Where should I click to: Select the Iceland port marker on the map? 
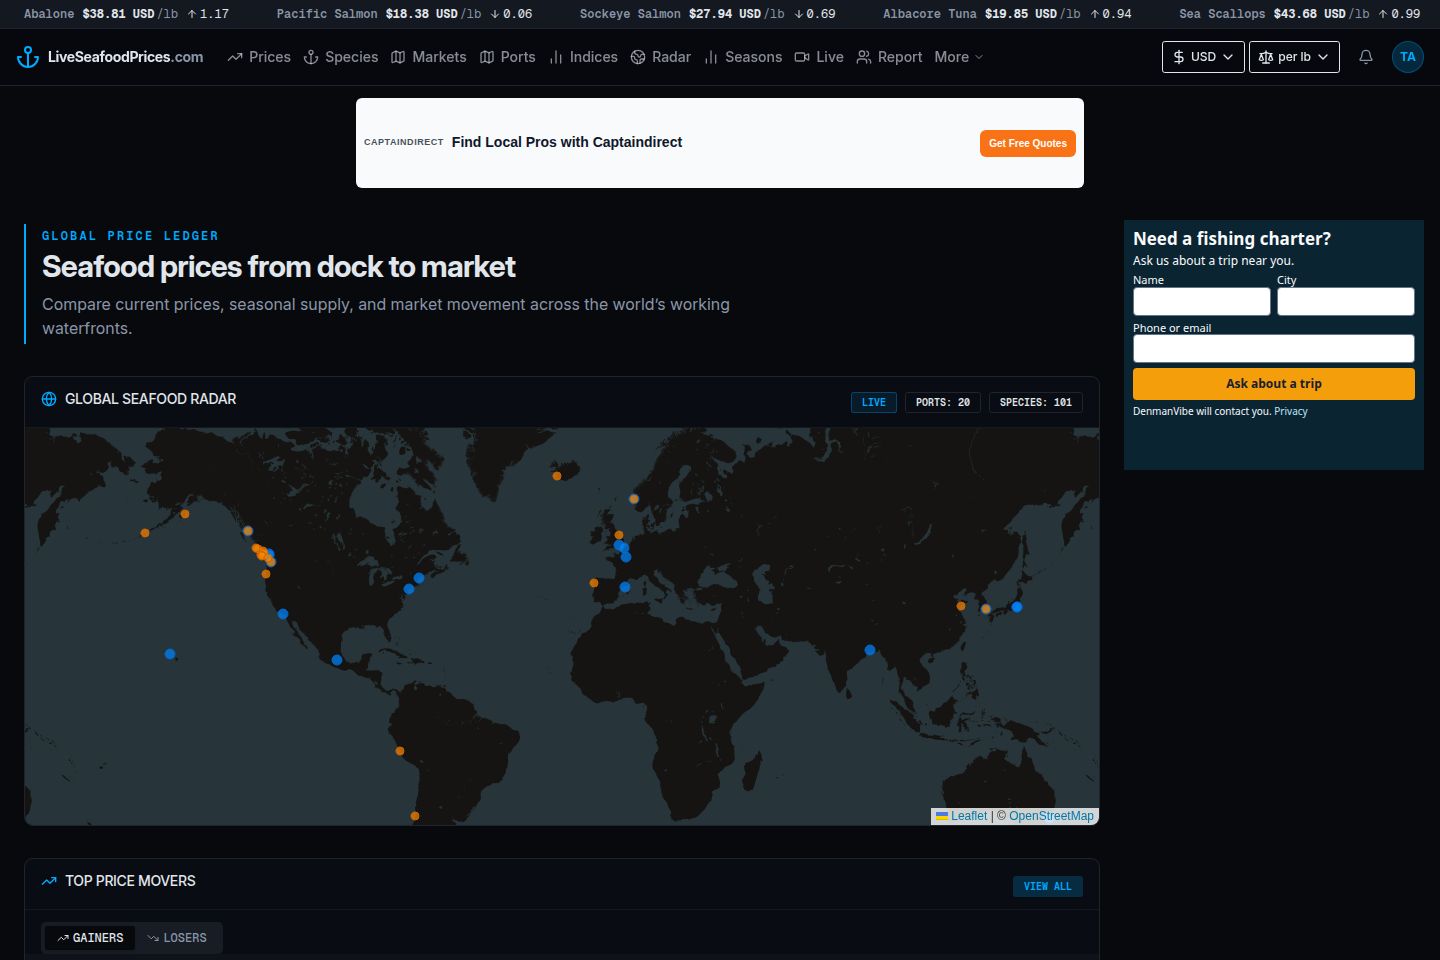coord(557,476)
